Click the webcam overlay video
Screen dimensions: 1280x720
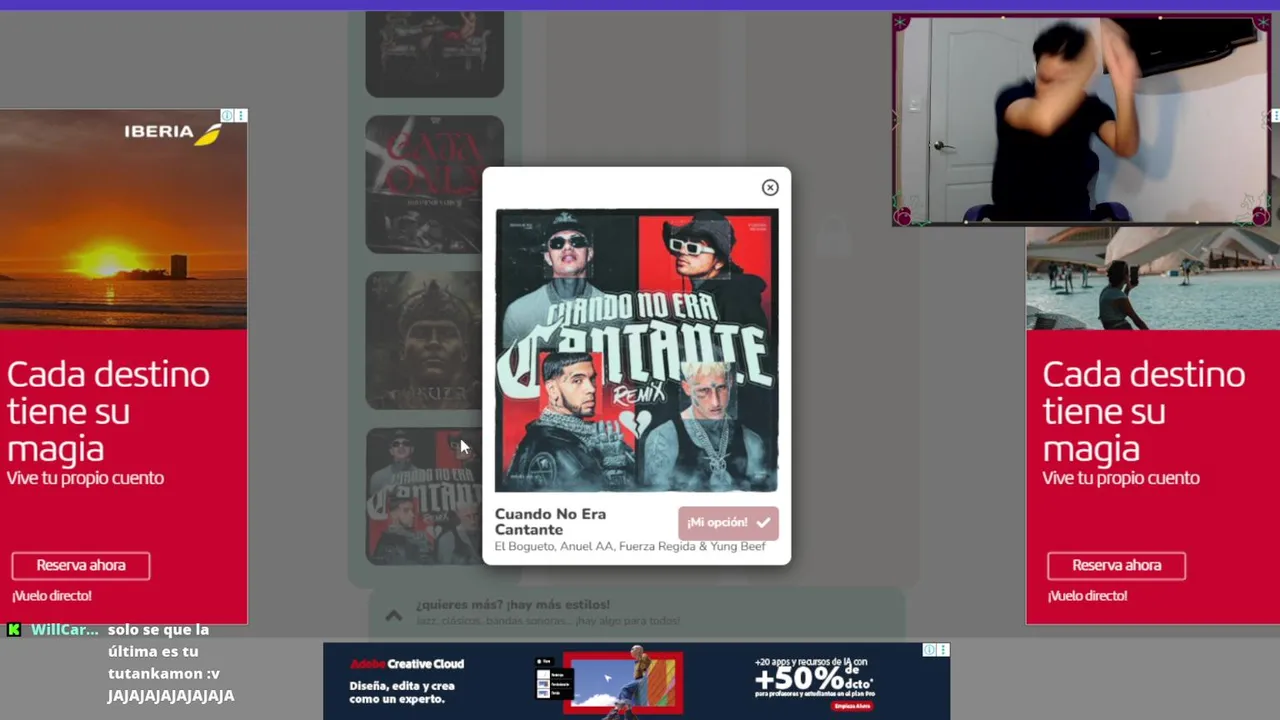click(x=1081, y=120)
